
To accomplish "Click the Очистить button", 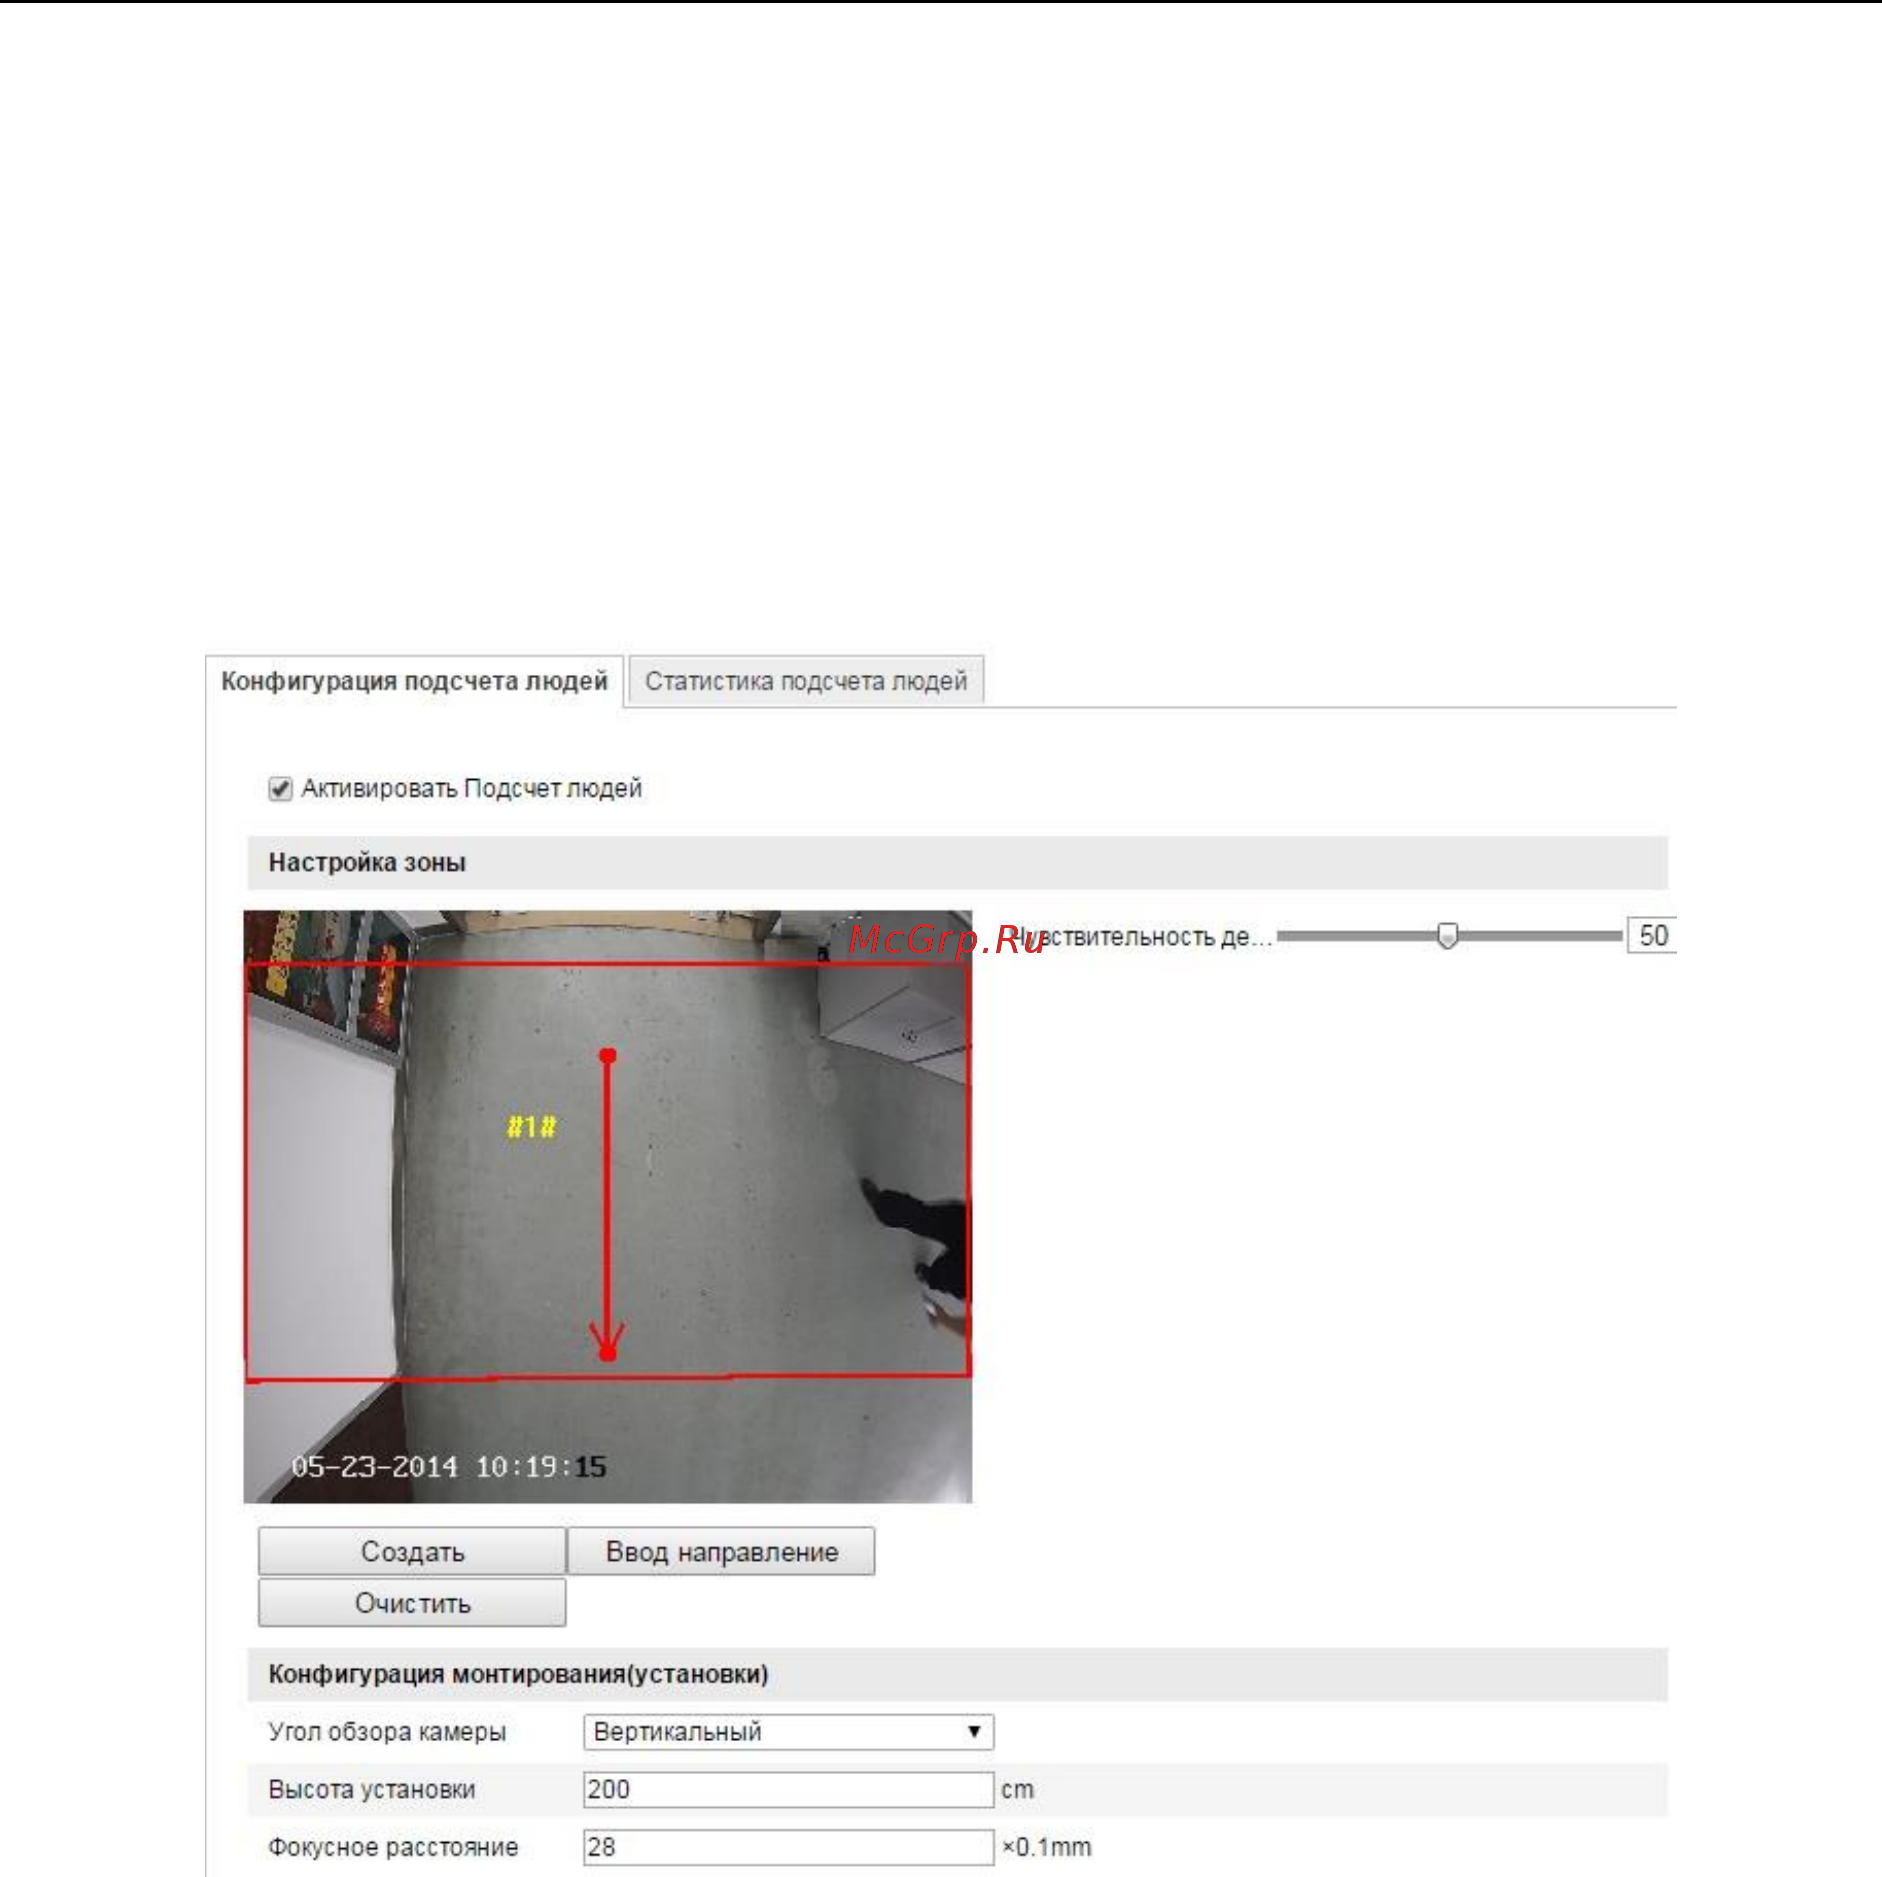I will [412, 1603].
